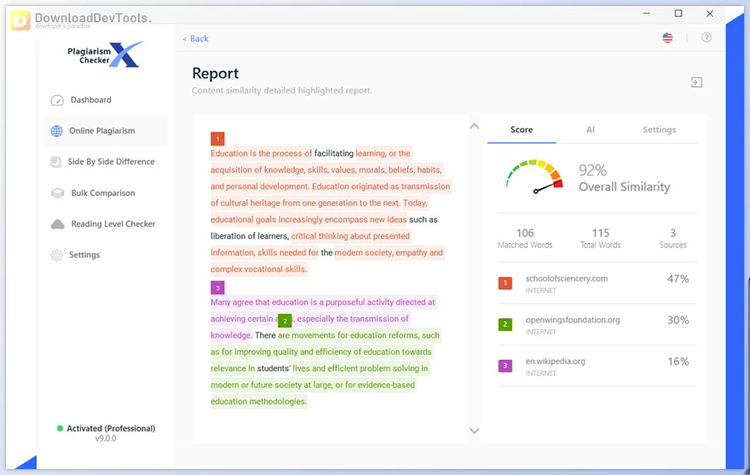750x475 pixels.
Task: Click the green phrase 'education methodologies.'
Action: 258,401
